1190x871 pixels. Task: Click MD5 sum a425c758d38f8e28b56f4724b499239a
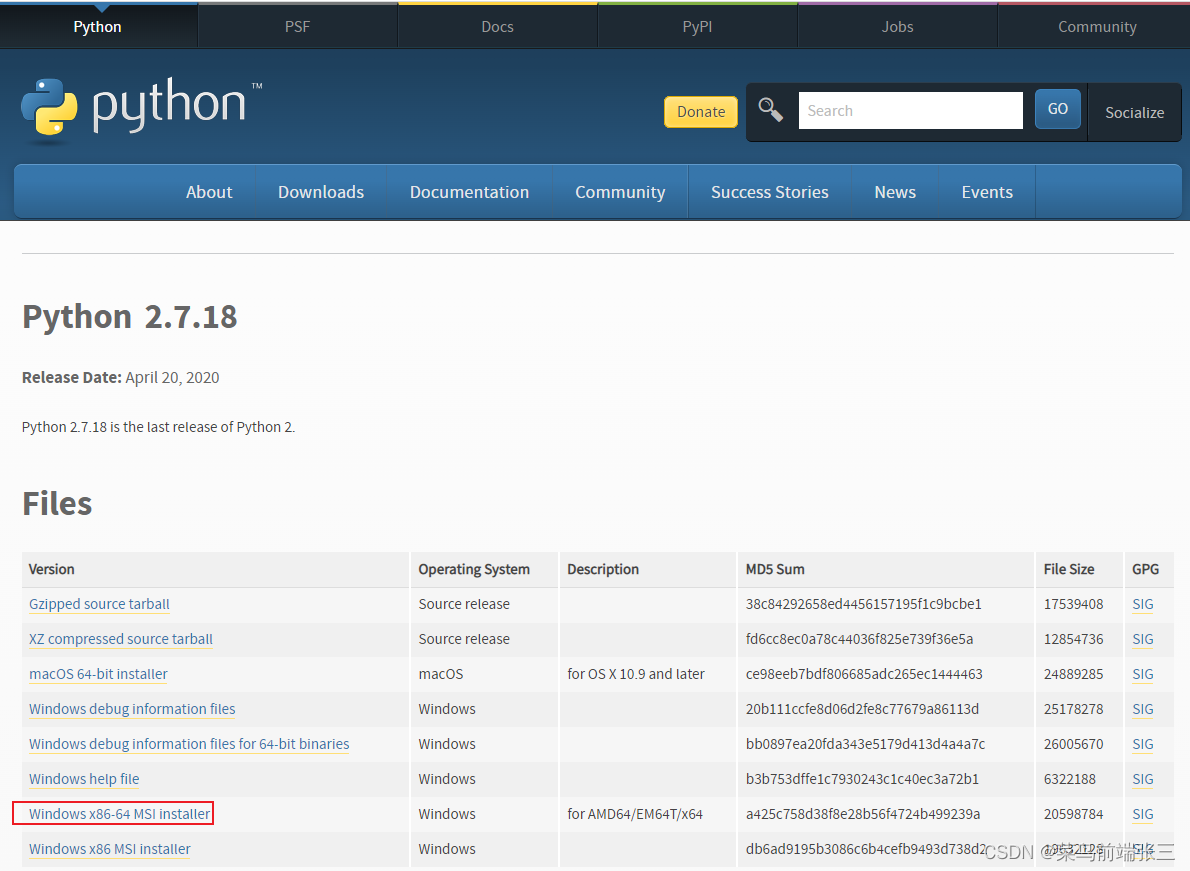pyautogui.click(x=863, y=813)
